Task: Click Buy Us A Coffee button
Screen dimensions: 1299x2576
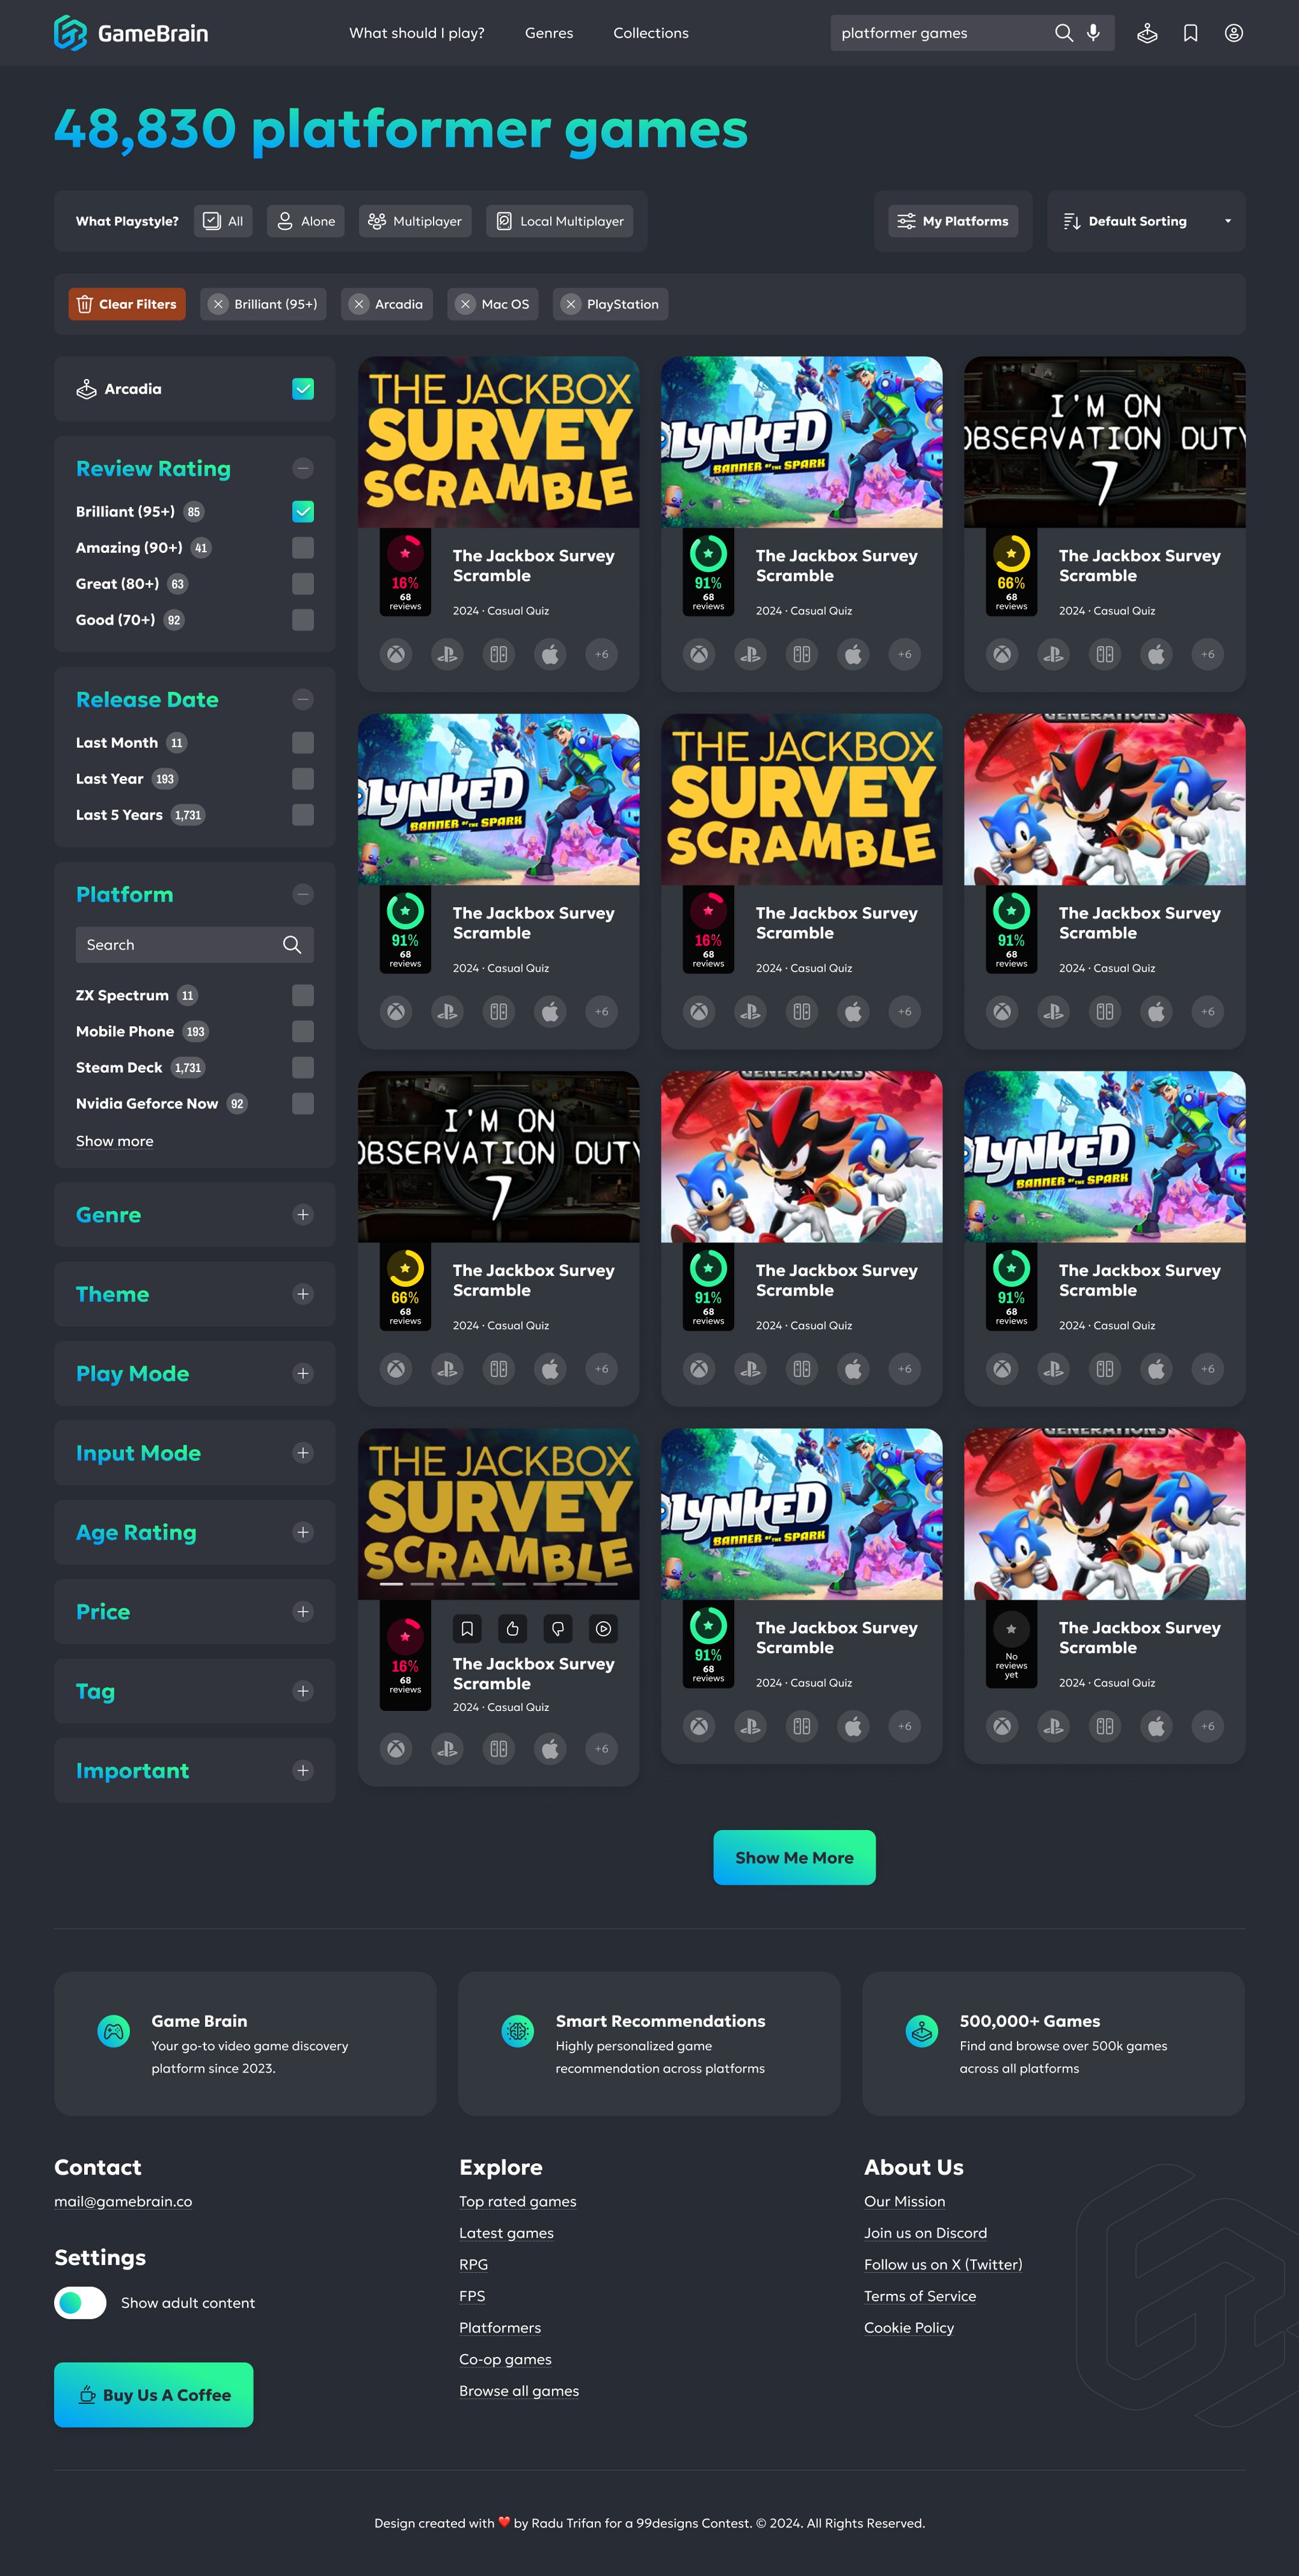Action: pos(154,2394)
